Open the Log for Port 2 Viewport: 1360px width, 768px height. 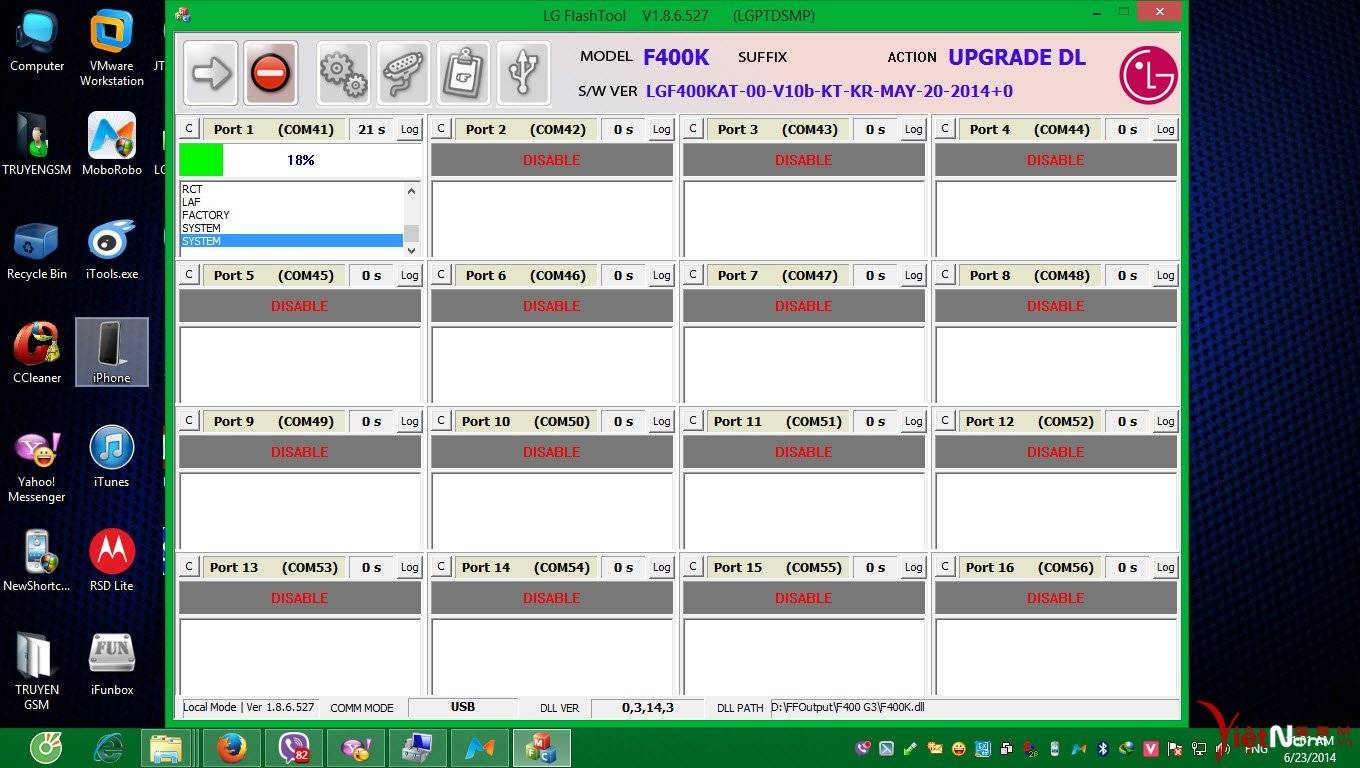pyautogui.click(x=662, y=129)
